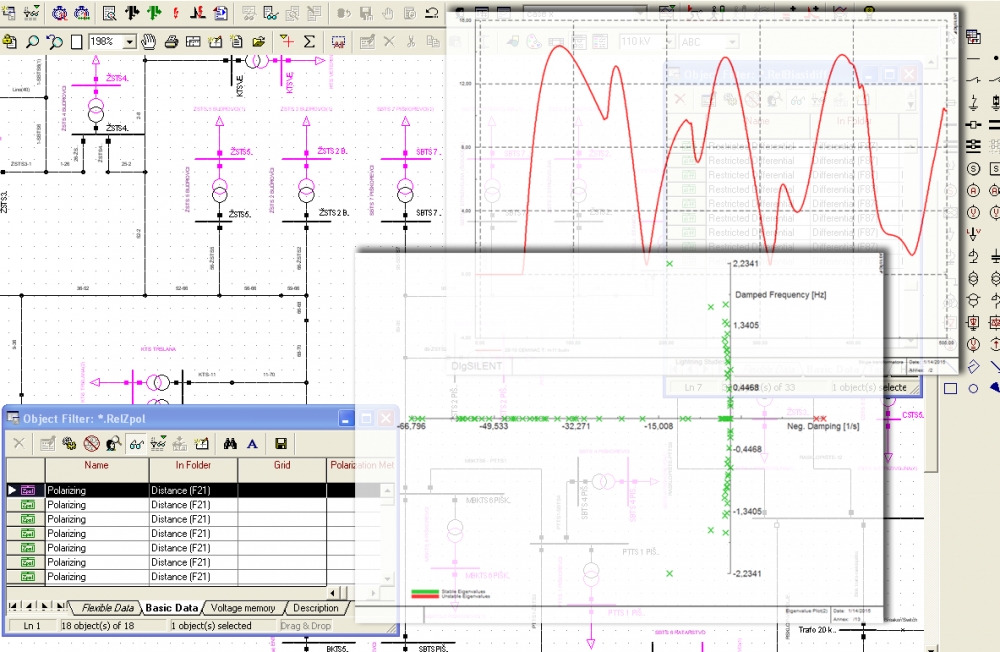Click the dashed text-box annotation icon

[338, 42]
